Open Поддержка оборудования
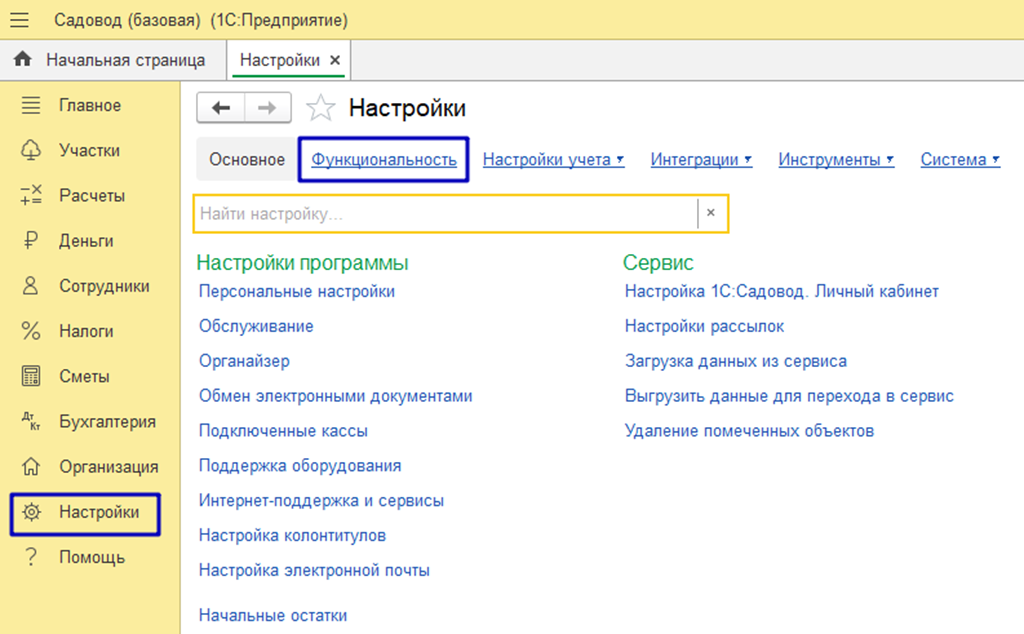The image size is (1024, 634). point(300,466)
